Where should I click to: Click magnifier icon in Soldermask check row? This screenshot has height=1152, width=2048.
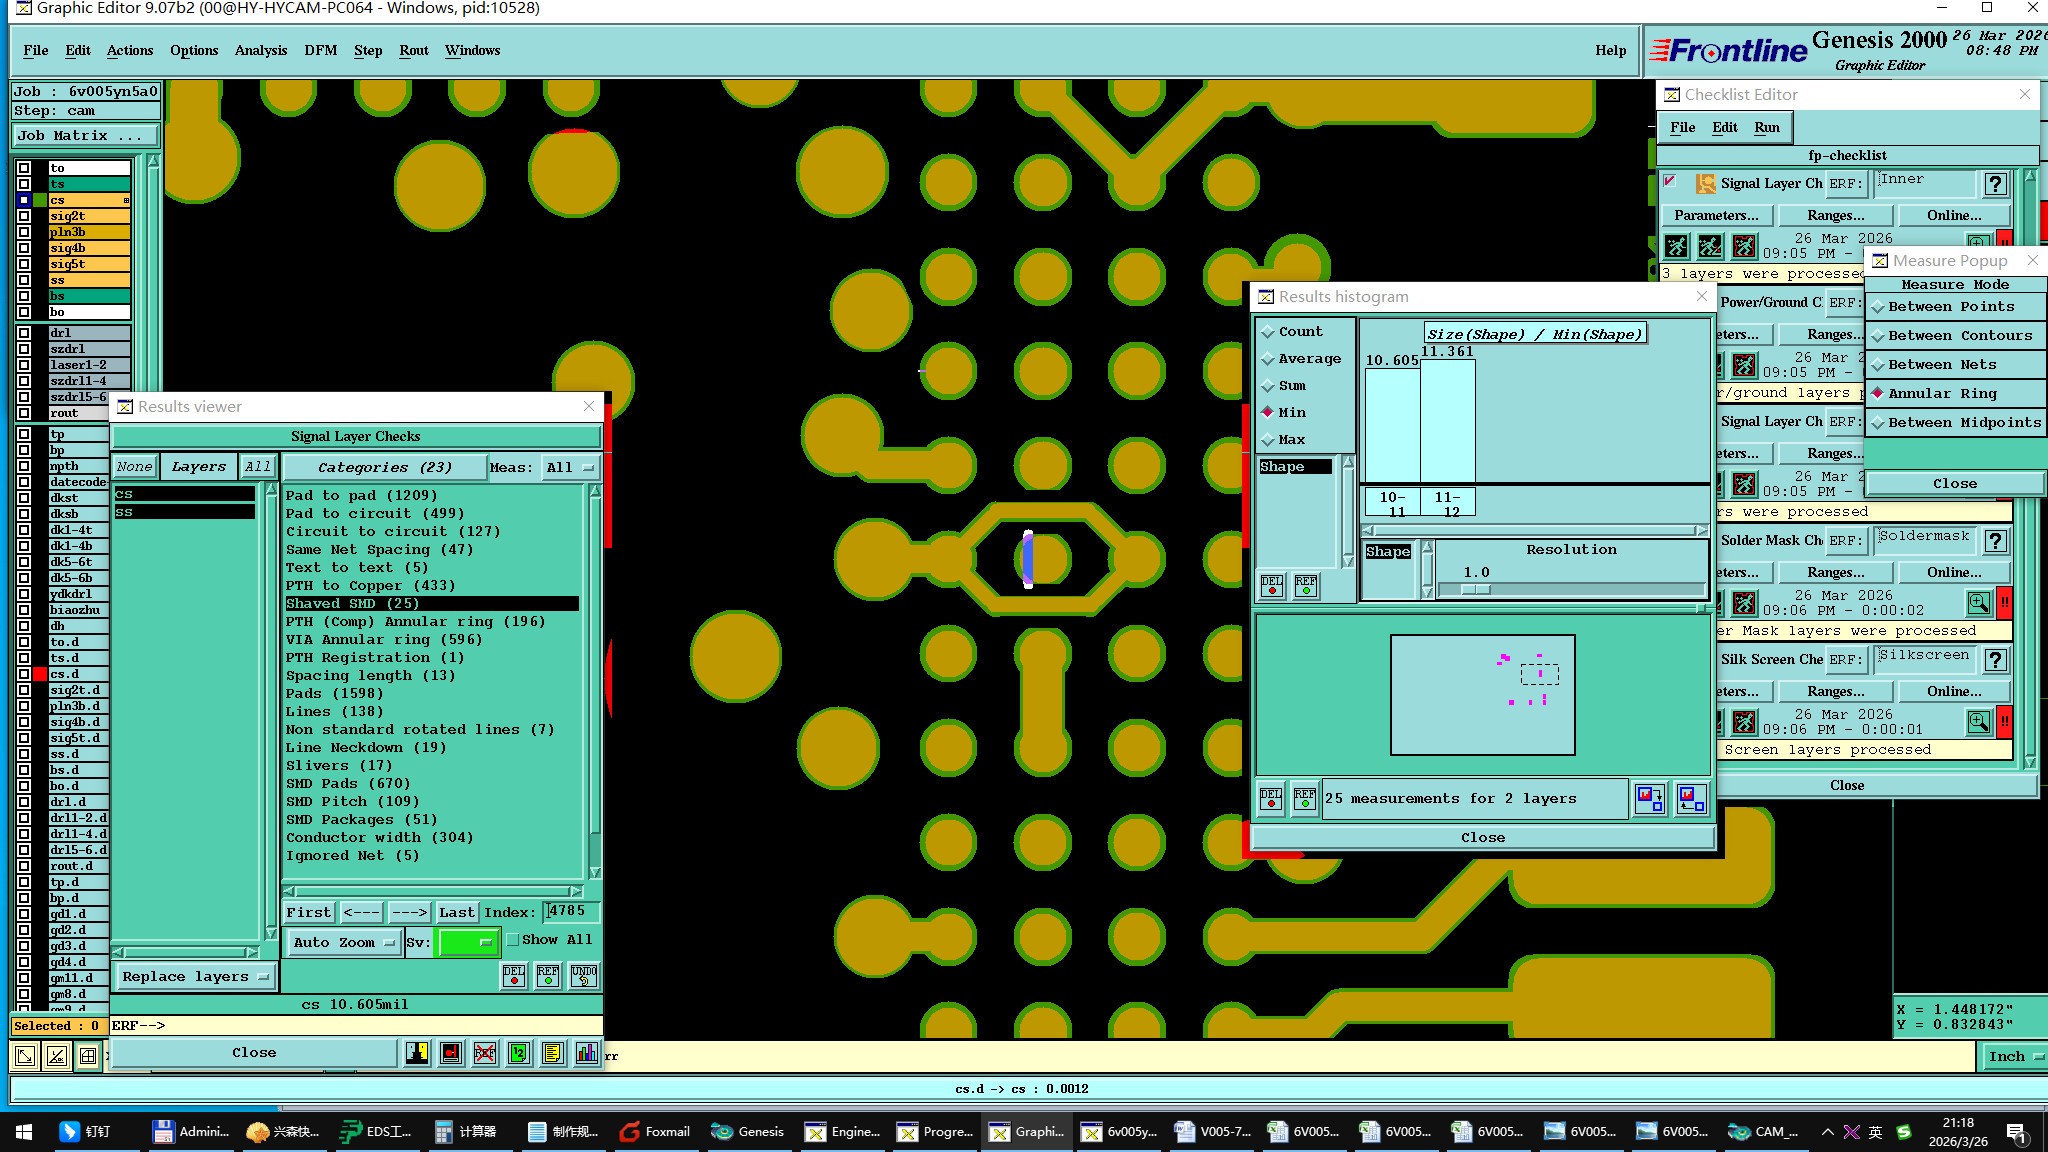pyautogui.click(x=1978, y=603)
